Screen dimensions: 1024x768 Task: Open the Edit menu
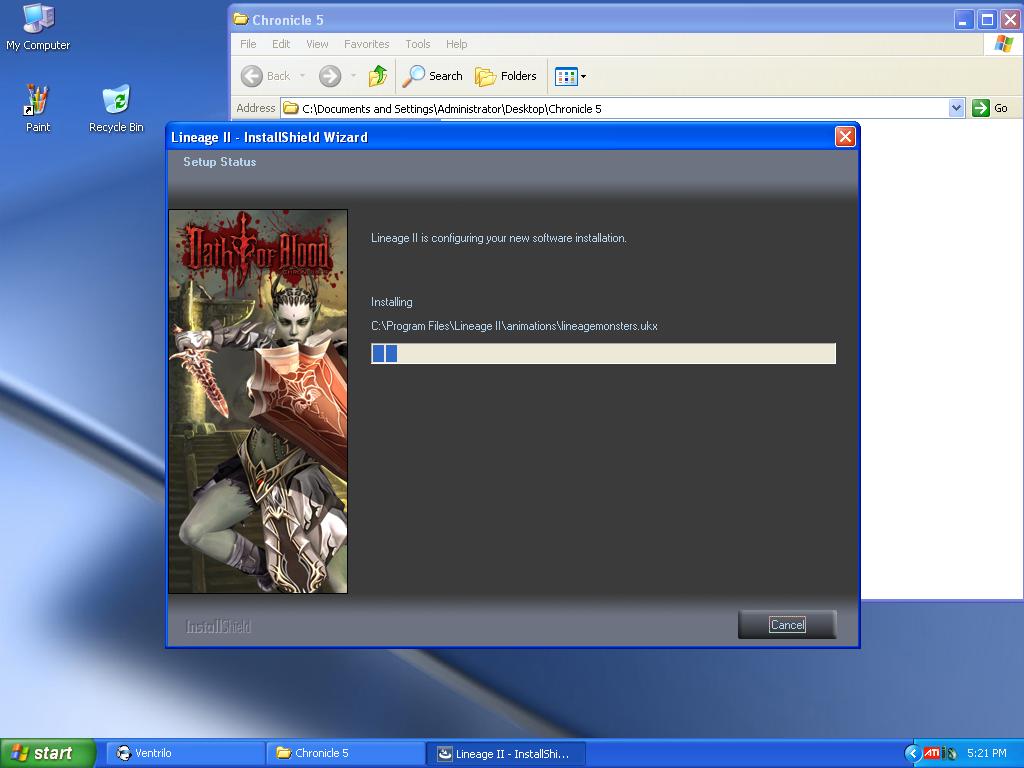[x=281, y=44]
